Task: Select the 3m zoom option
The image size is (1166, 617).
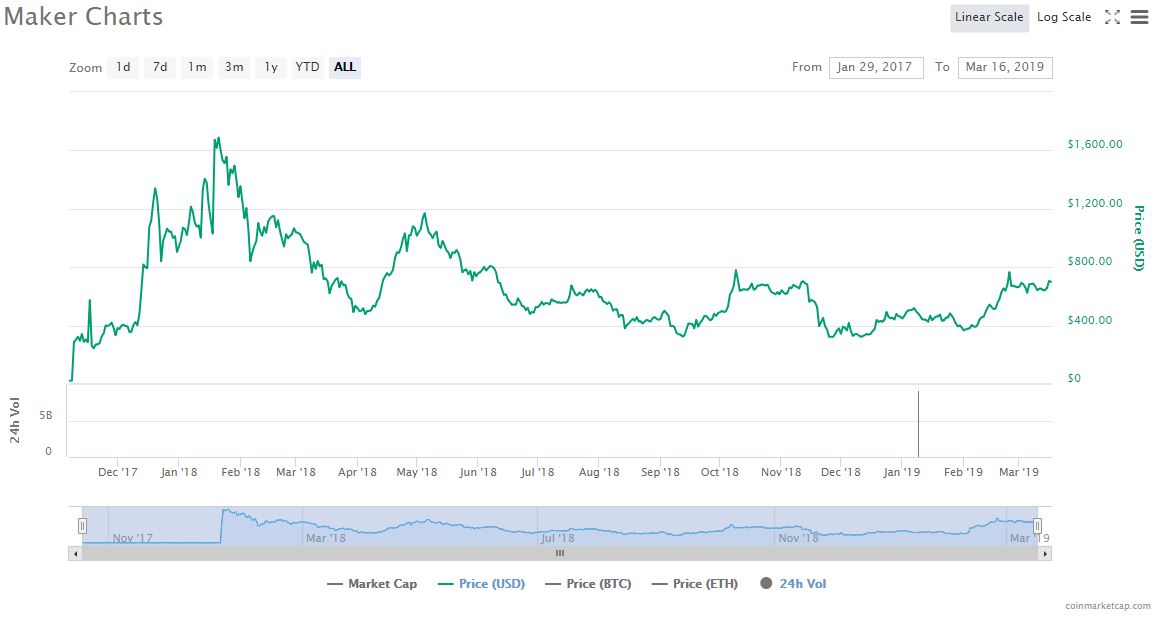Action: (234, 67)
